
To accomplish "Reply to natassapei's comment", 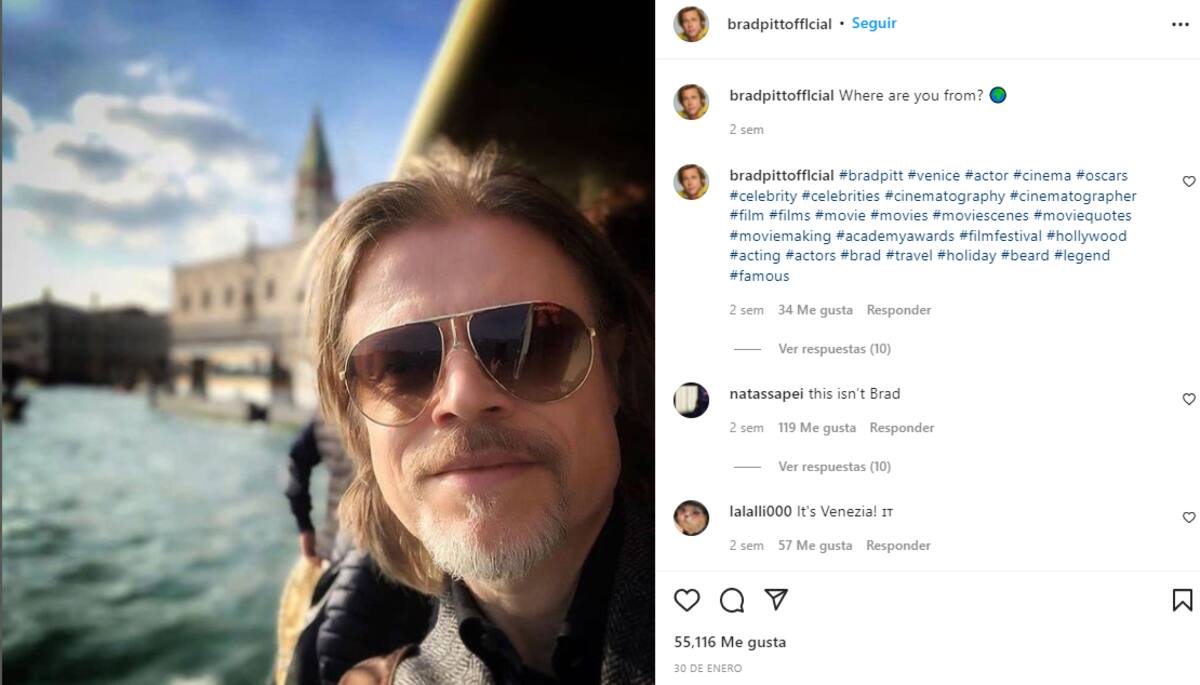I will point(901,428).
